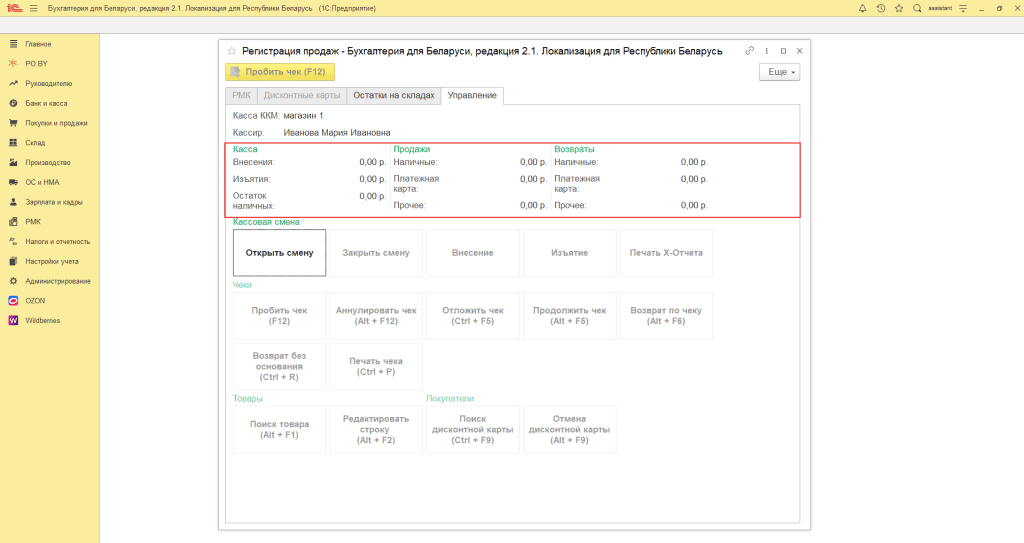
Task: Click Возврат по чеку (Alt + F6) button
Action: click(666, 316)
